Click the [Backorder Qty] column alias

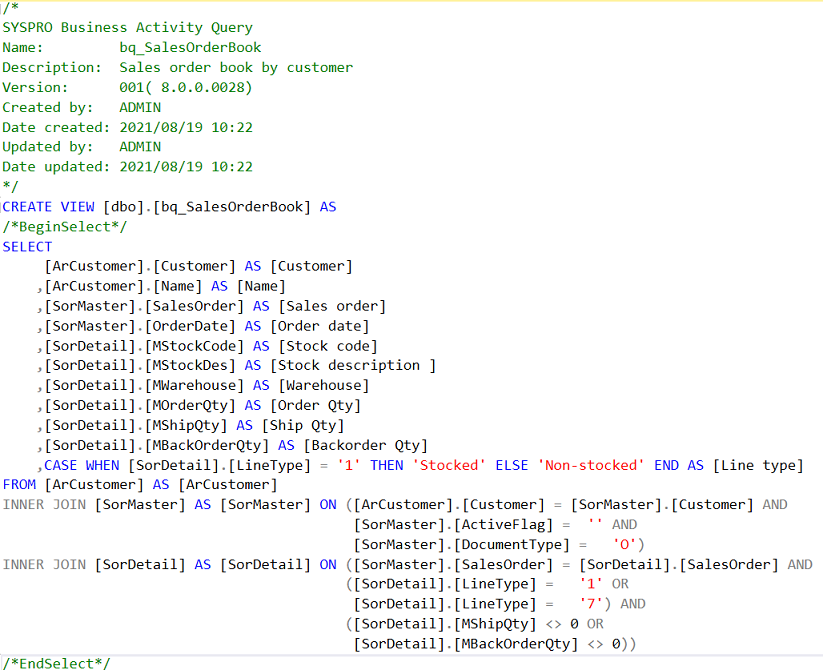pos(365,445)
